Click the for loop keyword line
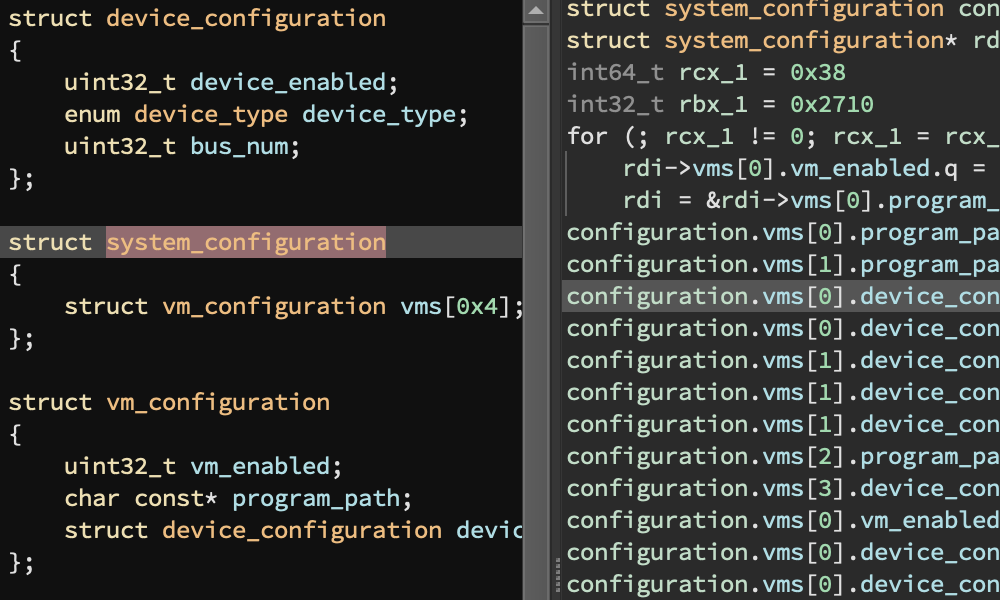Viewport: 1000px width, 600px height. click(783, 136)
